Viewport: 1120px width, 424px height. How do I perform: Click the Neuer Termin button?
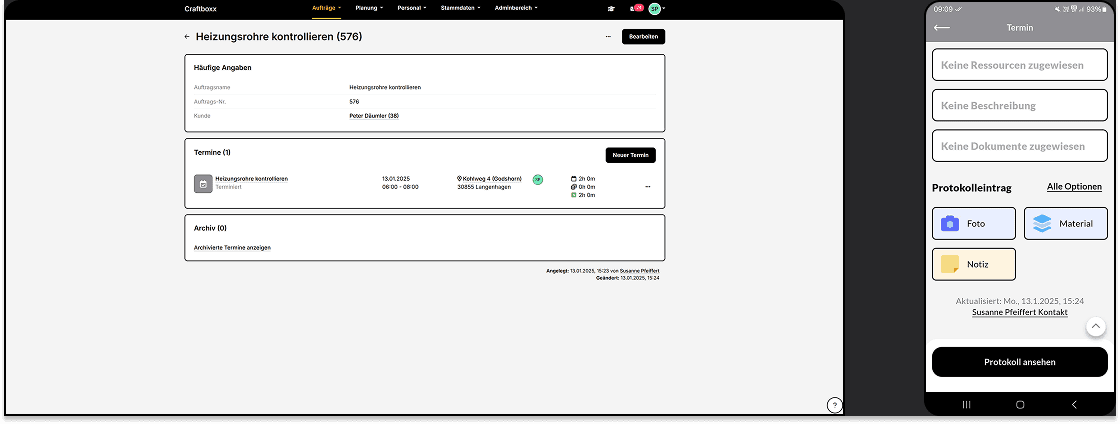pos(630,155)
